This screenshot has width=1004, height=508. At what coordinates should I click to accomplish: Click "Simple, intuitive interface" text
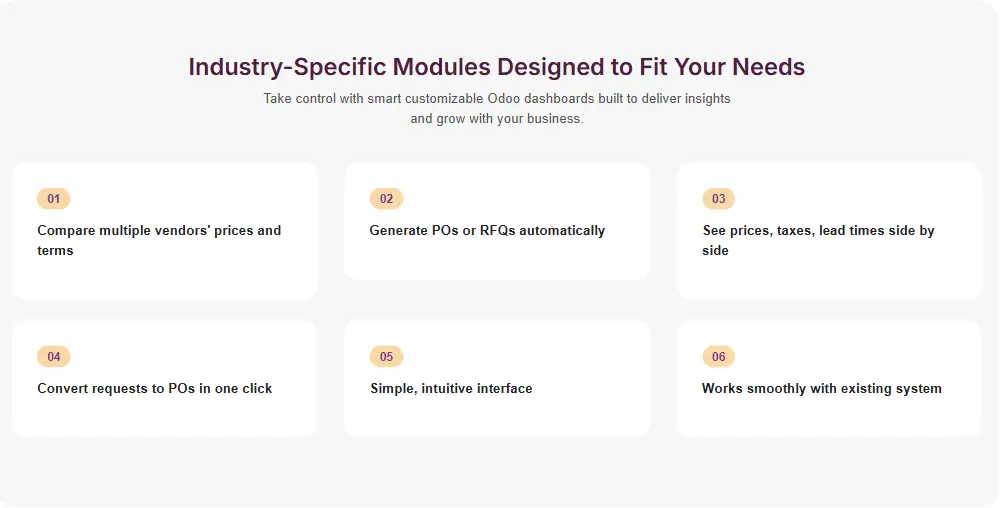click(451, 388)
